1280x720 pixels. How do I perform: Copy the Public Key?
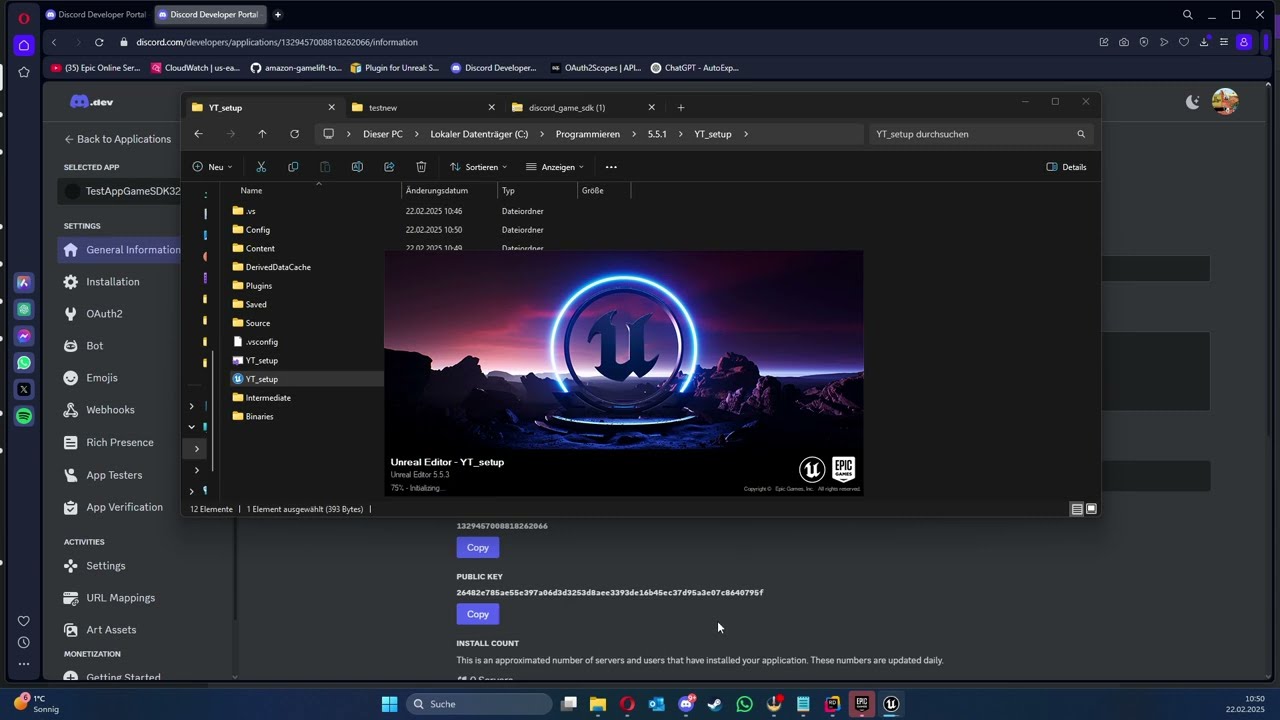coord(478,614)
